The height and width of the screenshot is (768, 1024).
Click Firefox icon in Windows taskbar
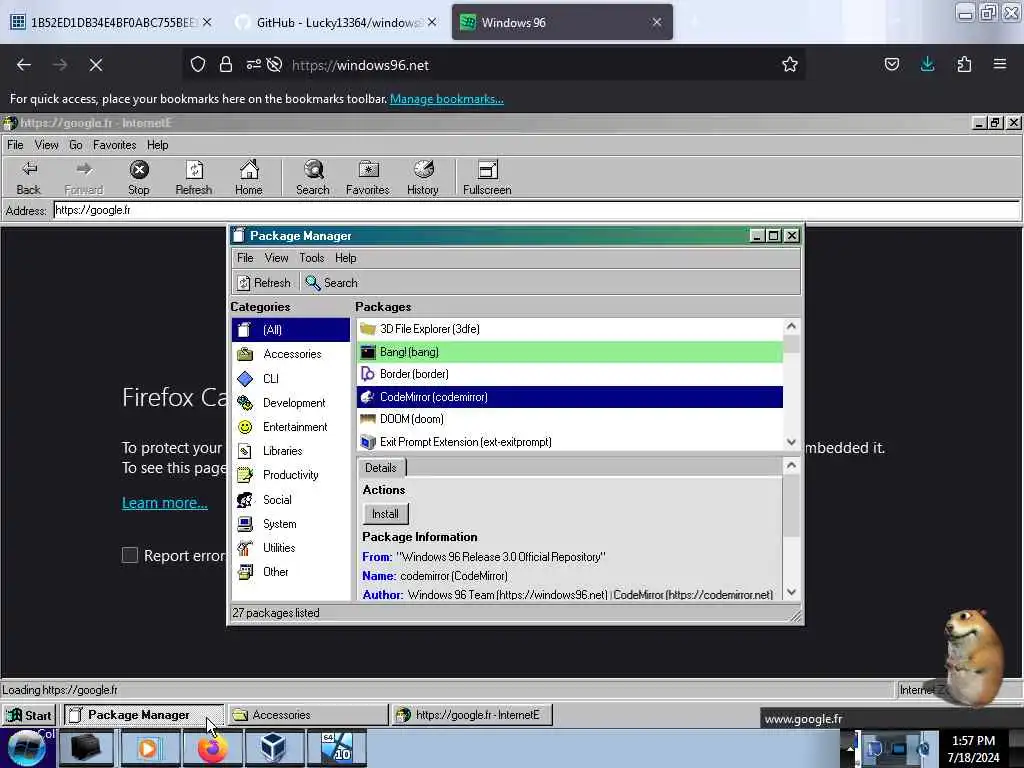212,748
